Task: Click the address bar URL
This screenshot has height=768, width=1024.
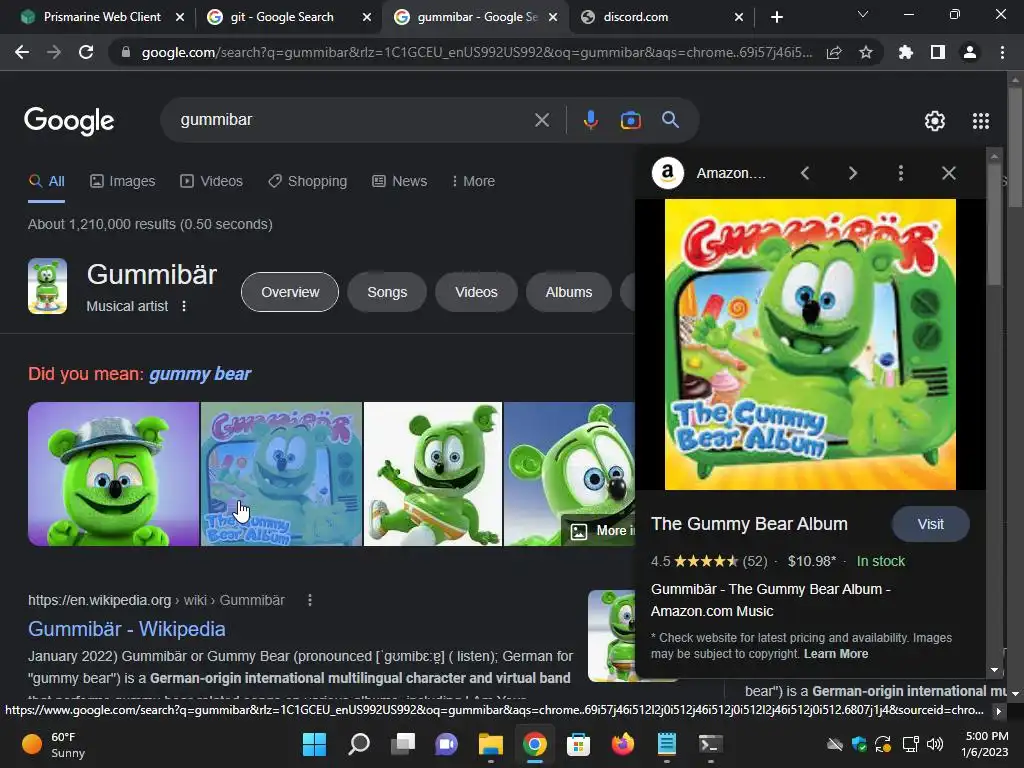Action: [x=477, y=52]
